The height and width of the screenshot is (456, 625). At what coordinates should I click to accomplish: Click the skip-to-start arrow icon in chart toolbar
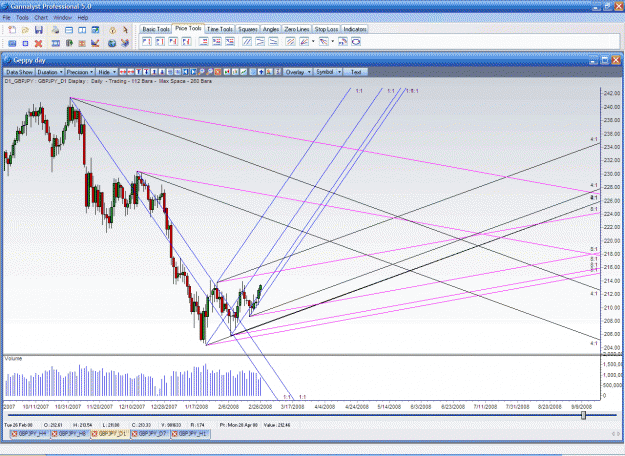pos(185,72)
